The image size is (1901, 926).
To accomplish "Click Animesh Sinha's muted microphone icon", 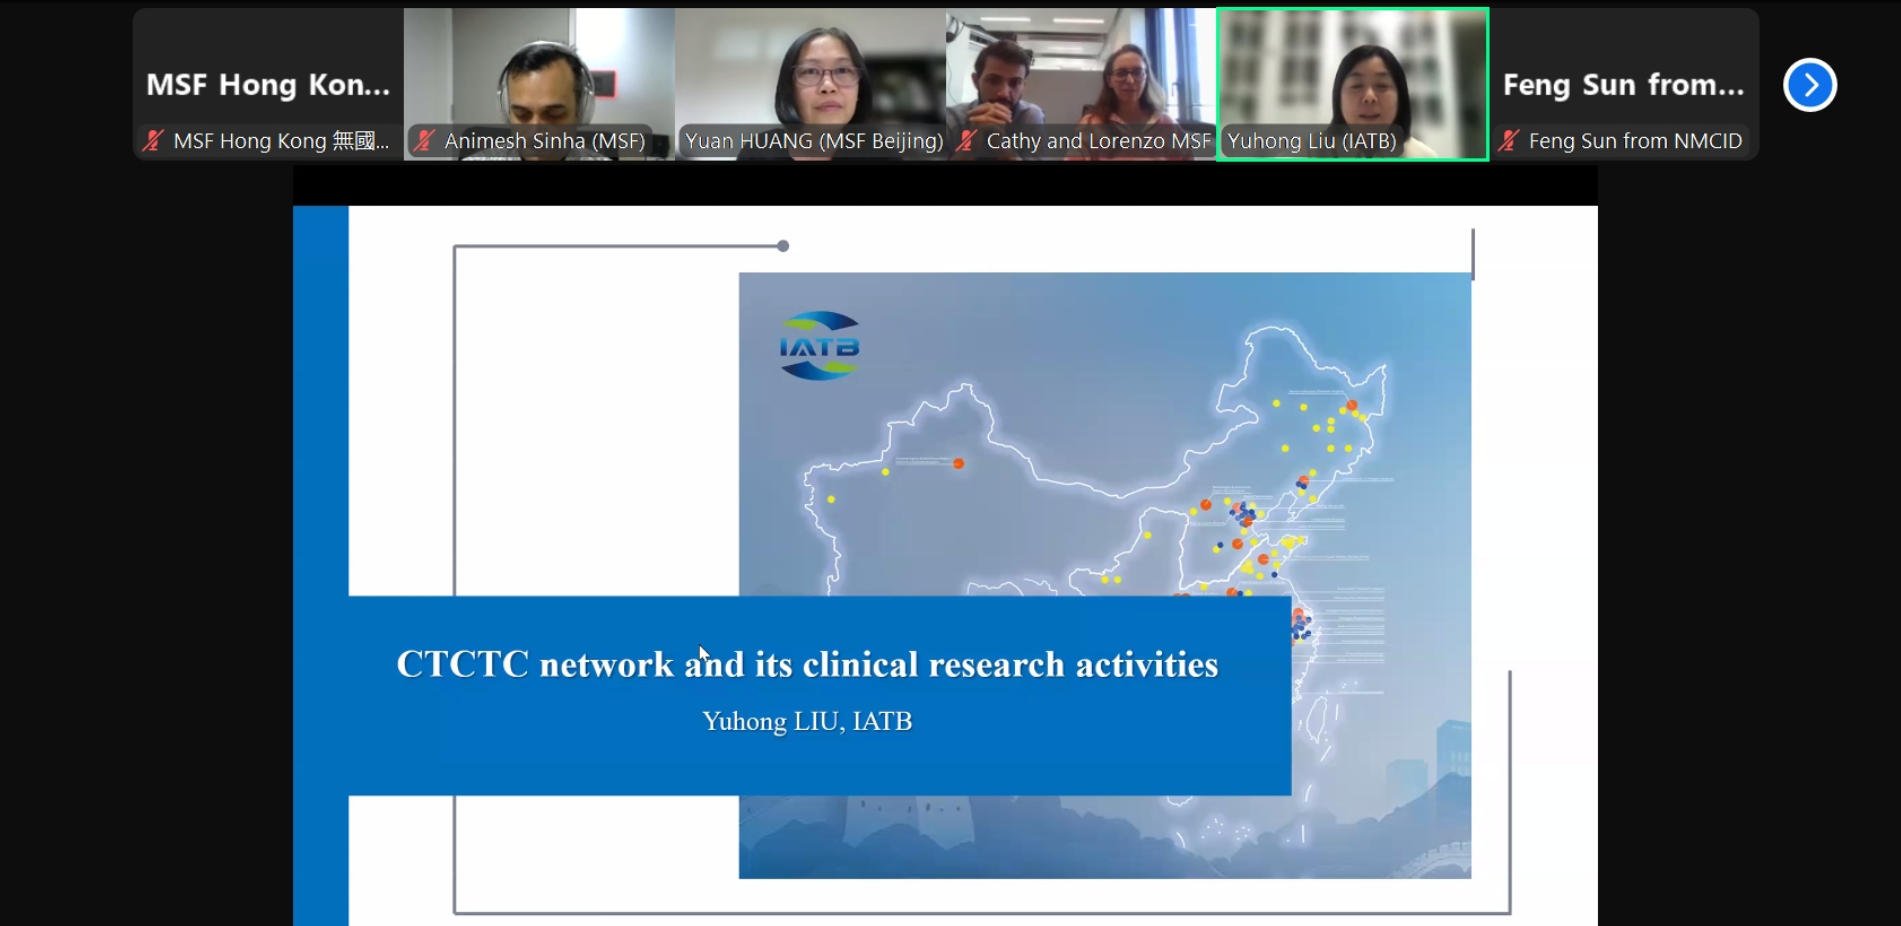I will tap(425, 141).
